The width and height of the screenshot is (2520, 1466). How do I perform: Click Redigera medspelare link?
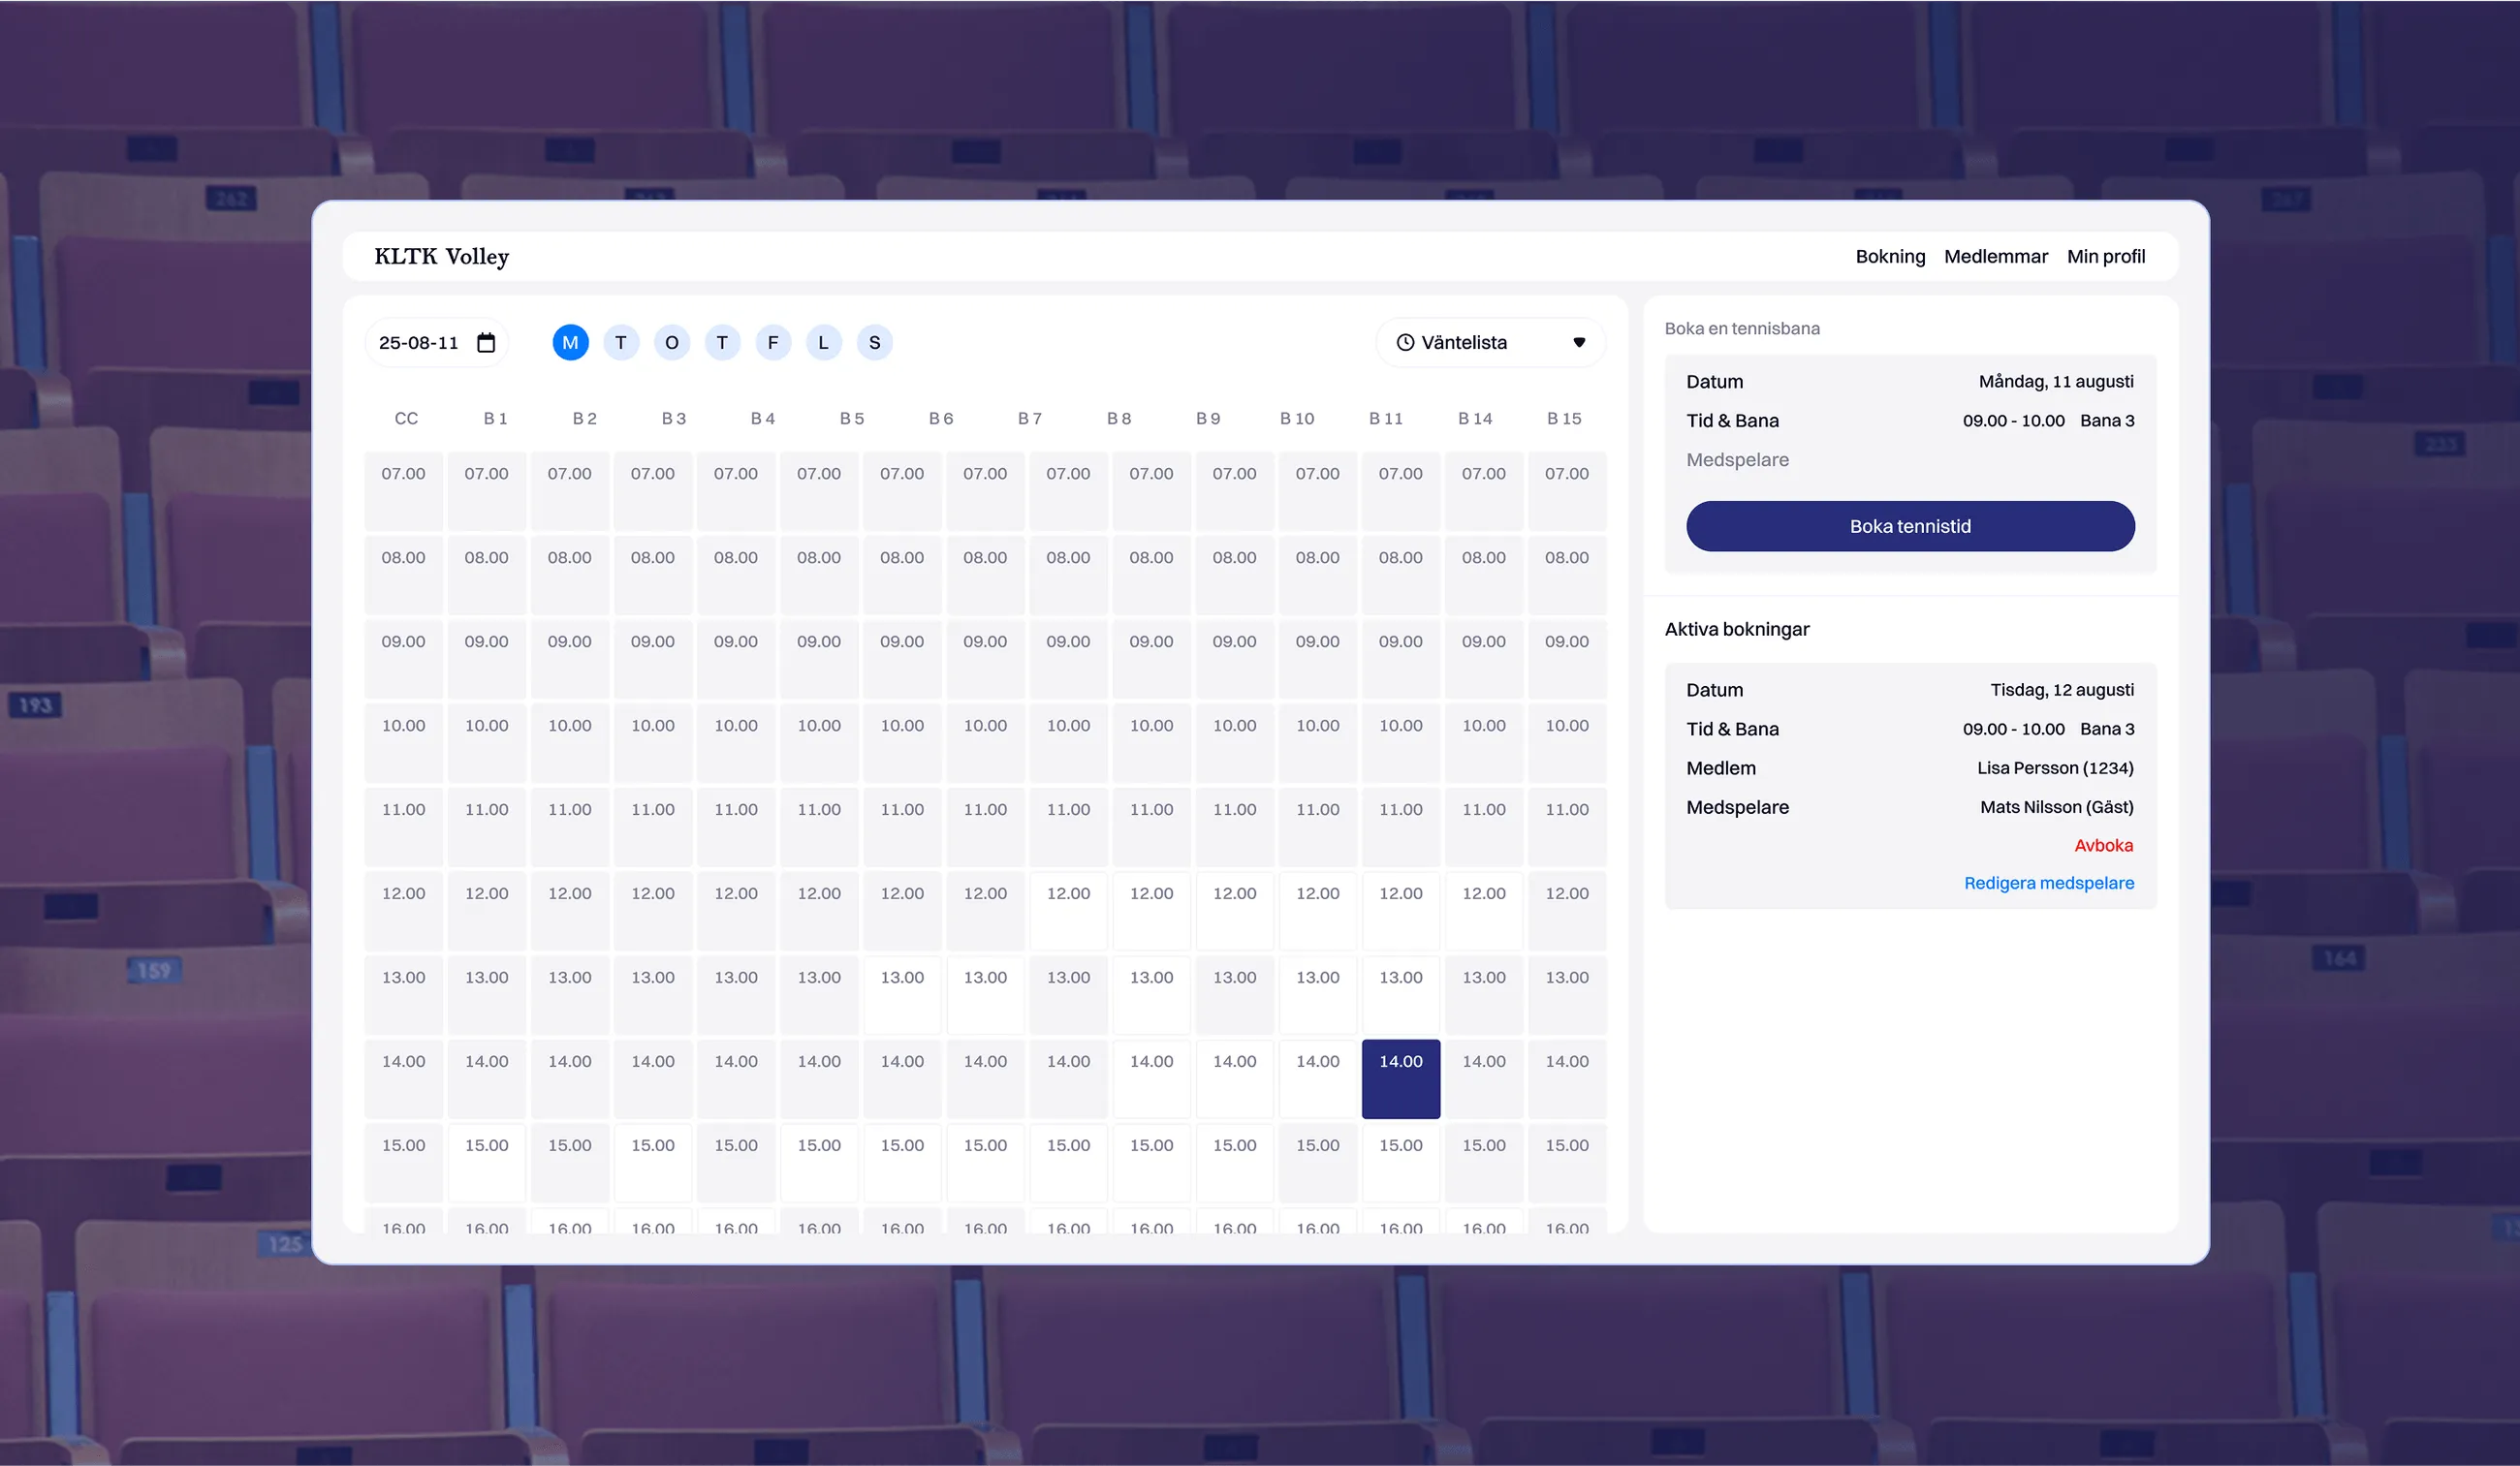click(2048, 884)
